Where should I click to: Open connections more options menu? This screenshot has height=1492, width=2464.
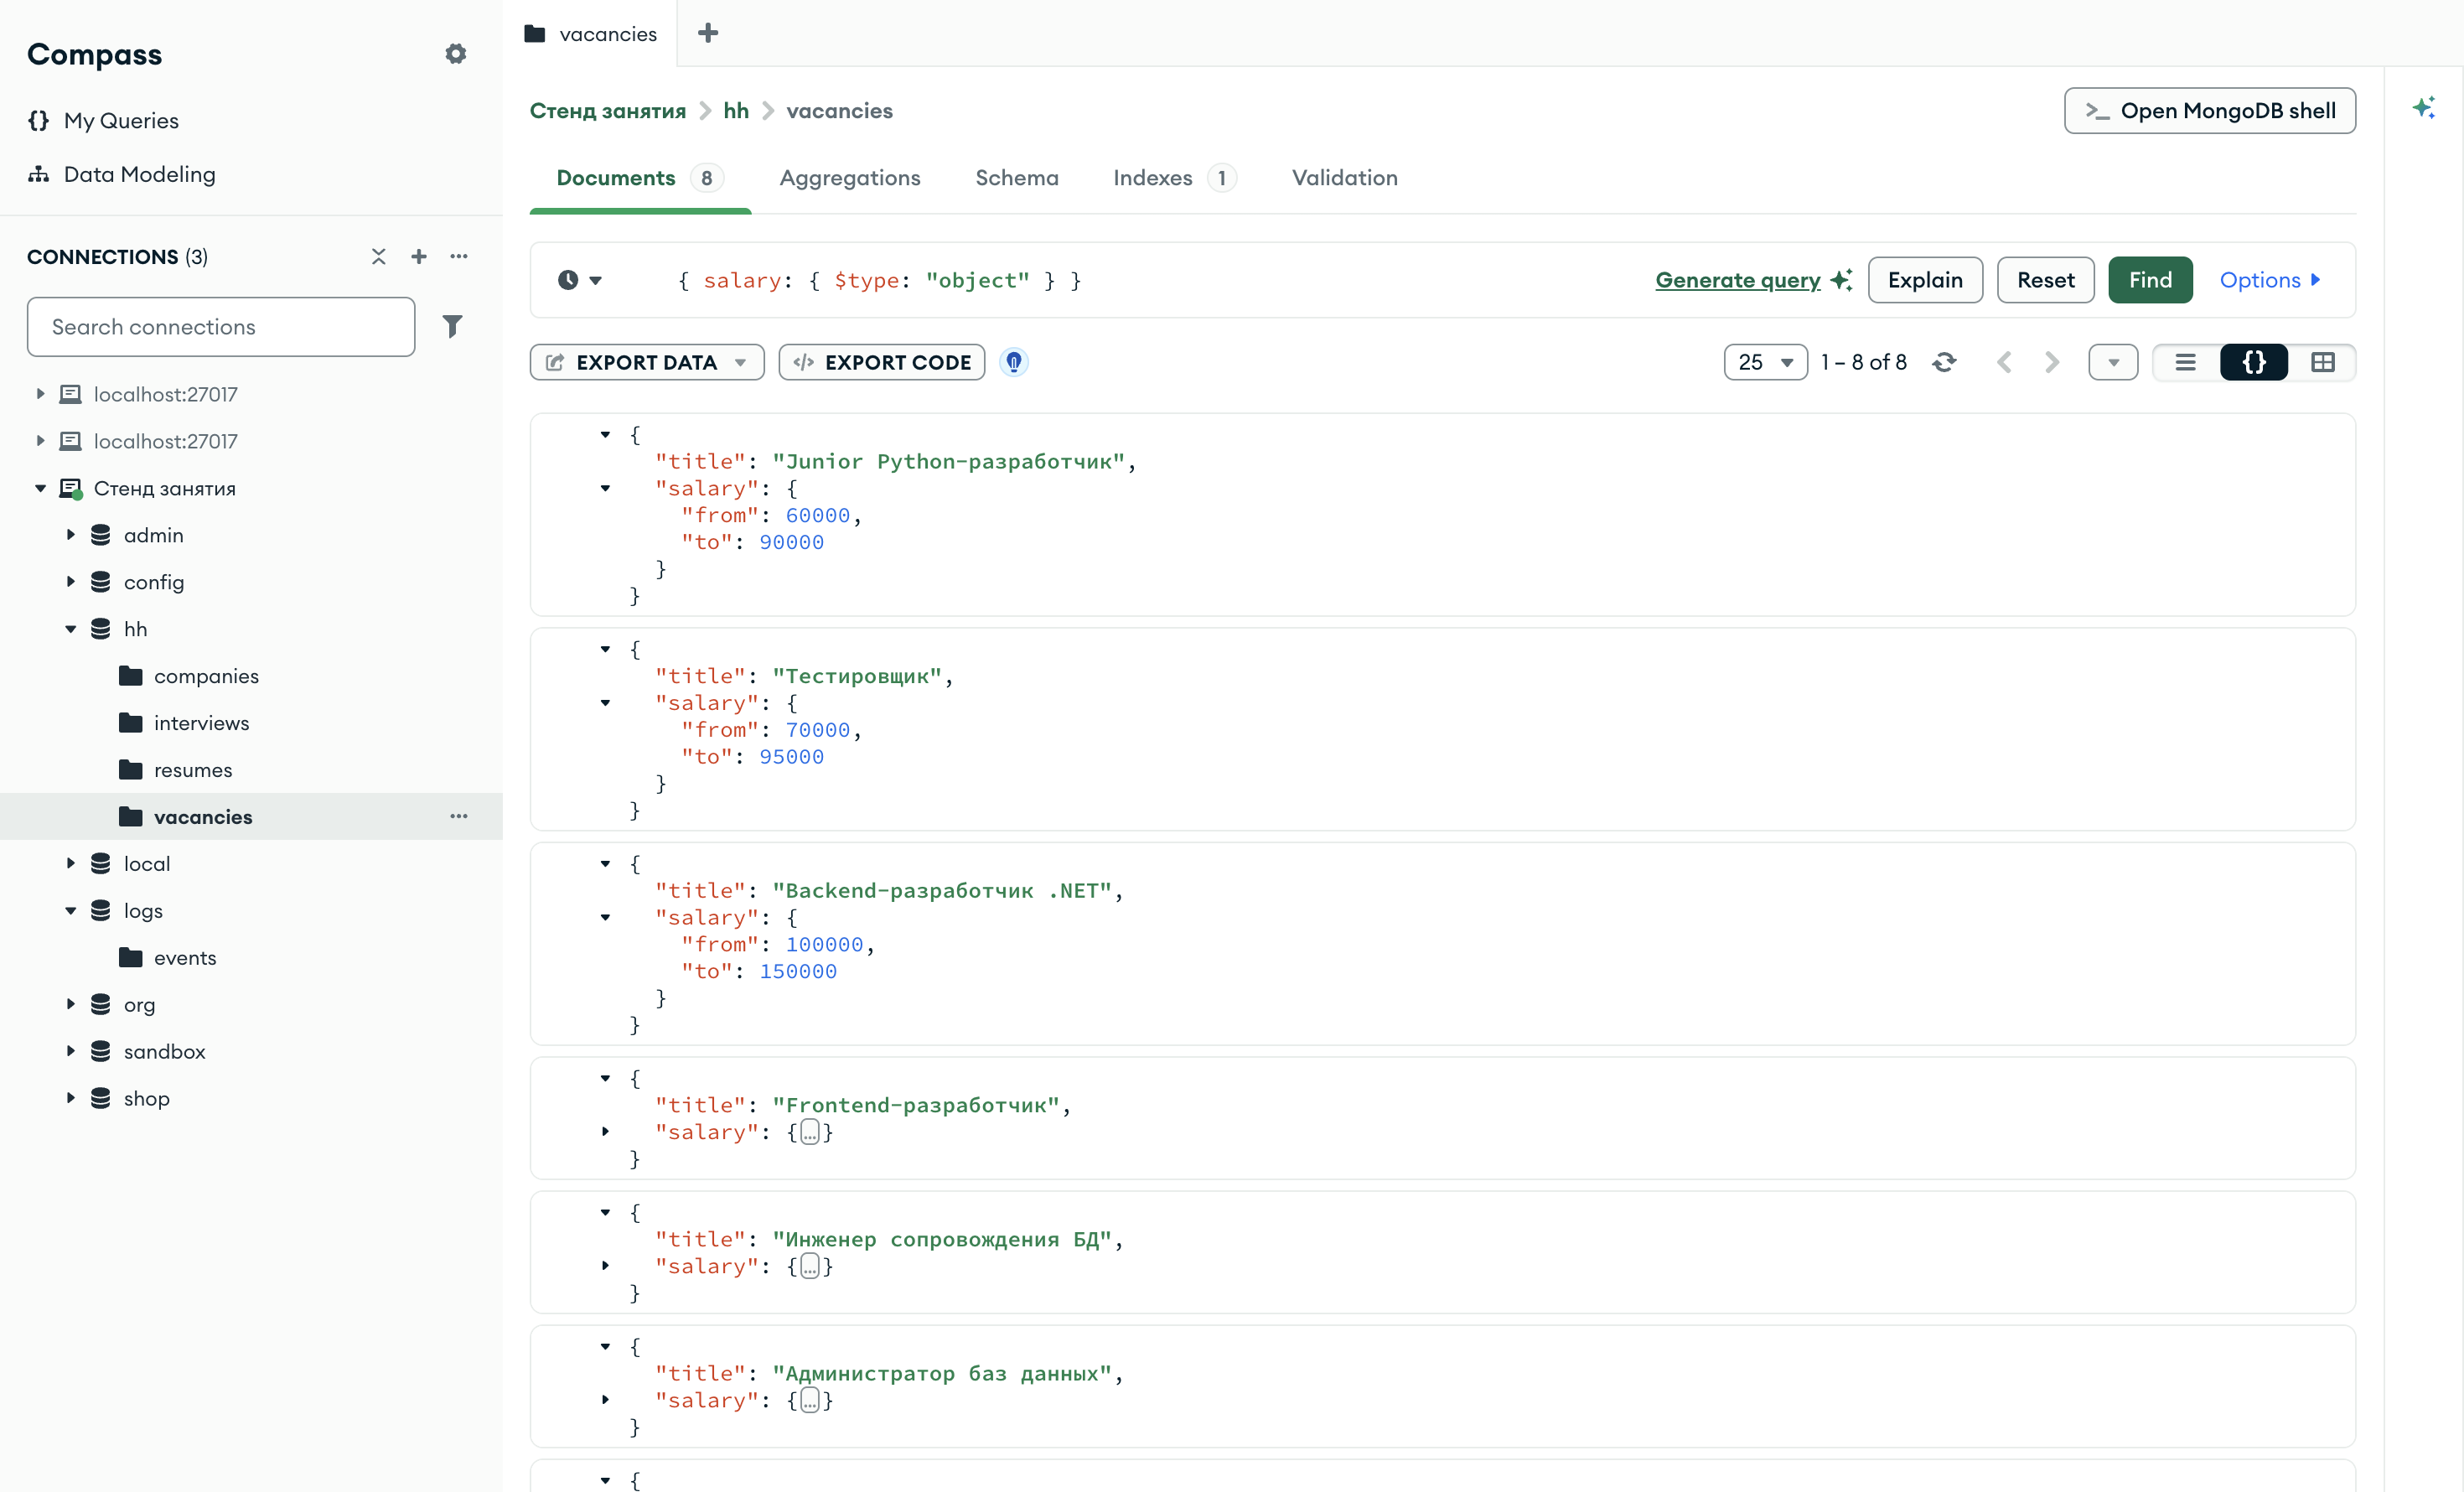[x=459, y=257]
